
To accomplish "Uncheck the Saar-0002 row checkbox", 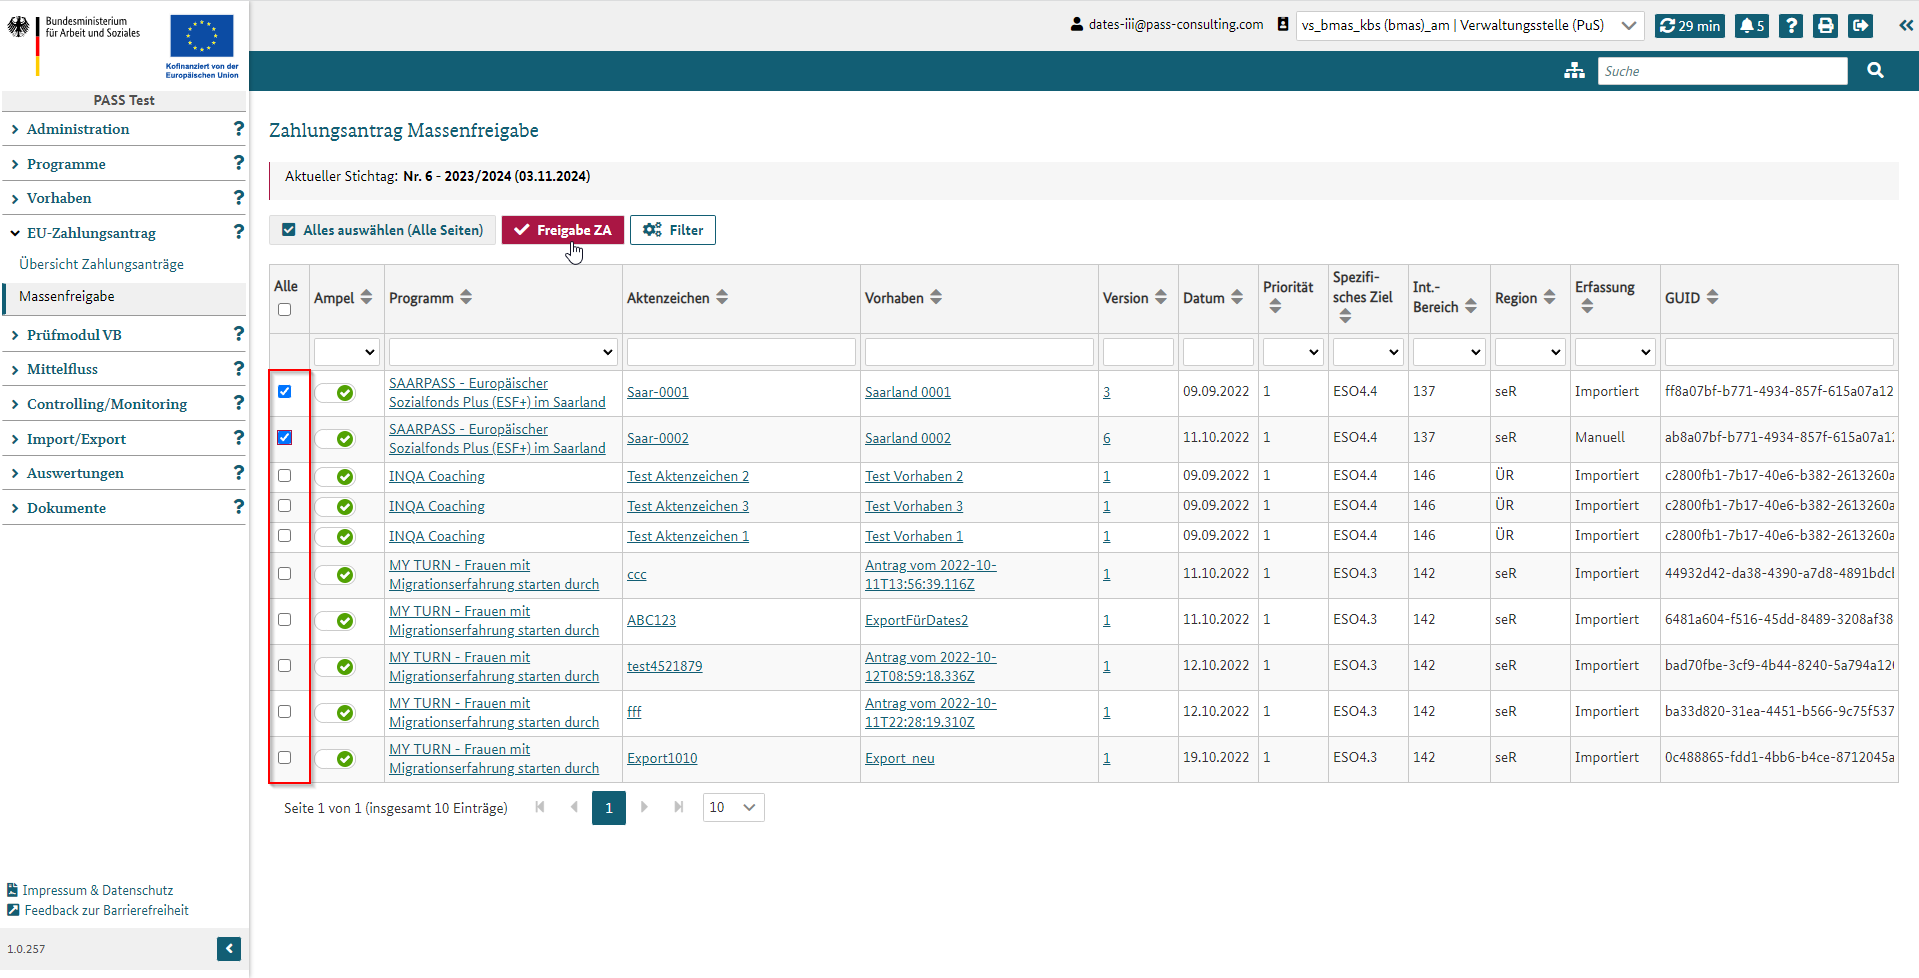I will pos(285,438).
